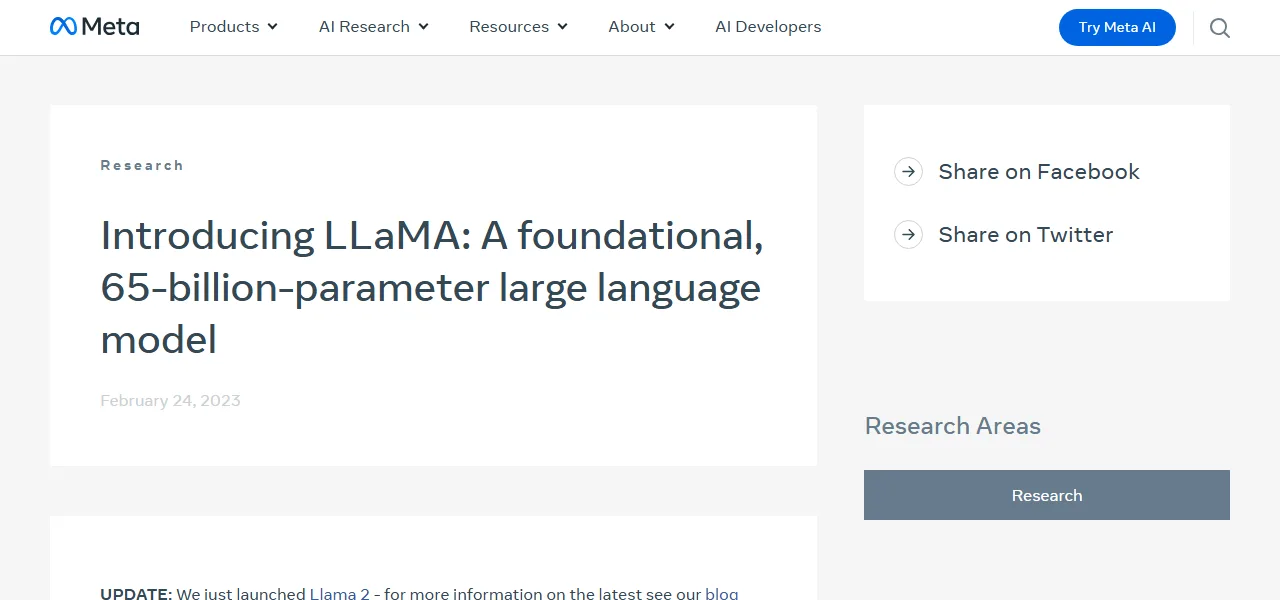Click arrow icon beside Share on Facebook
The height and width of the screenshot is (600, 1280).
tap(908, 172)
